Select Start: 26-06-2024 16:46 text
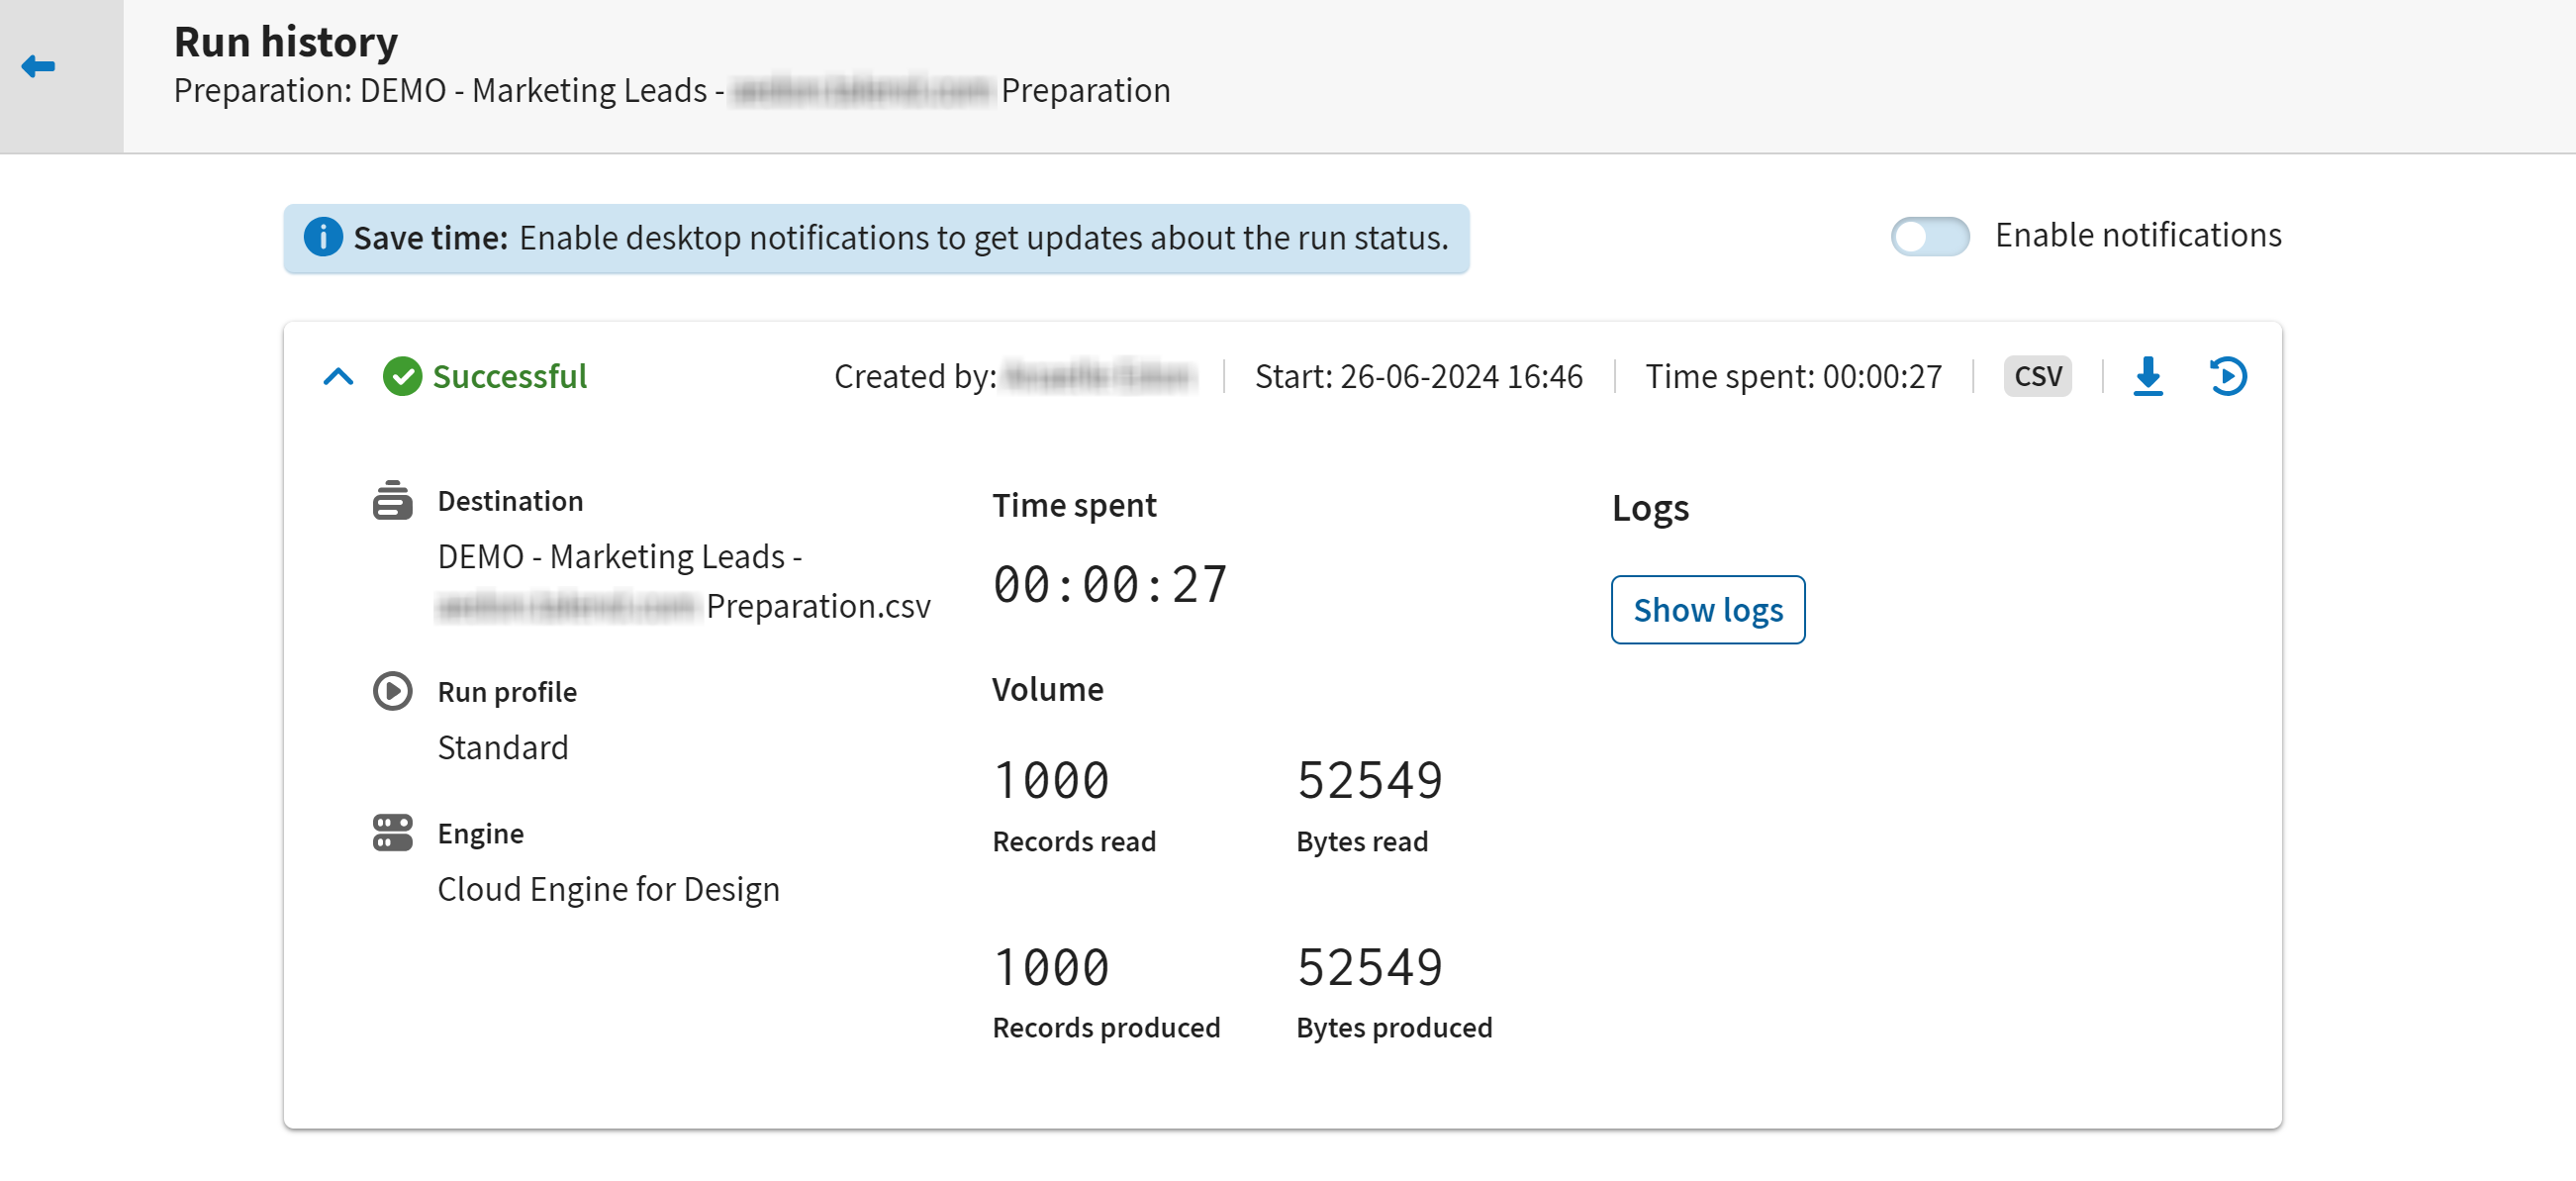The width and height of the screenshot is (2576, 1181). pos(1418,377)
